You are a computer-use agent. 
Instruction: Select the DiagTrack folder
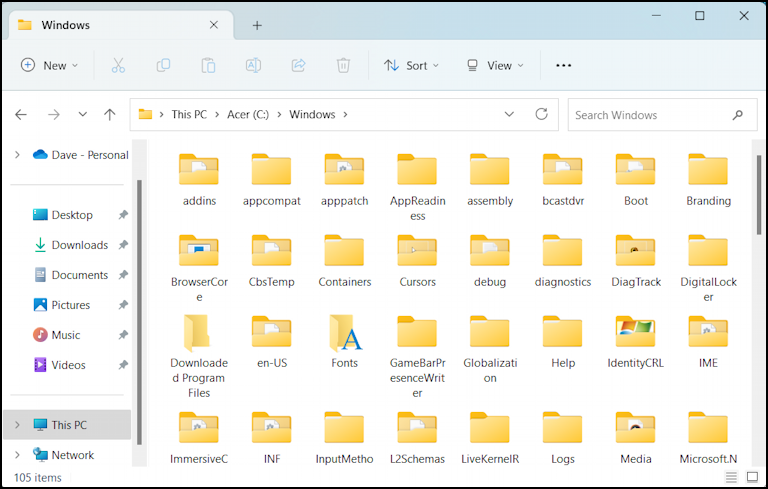tap(635, 261)
